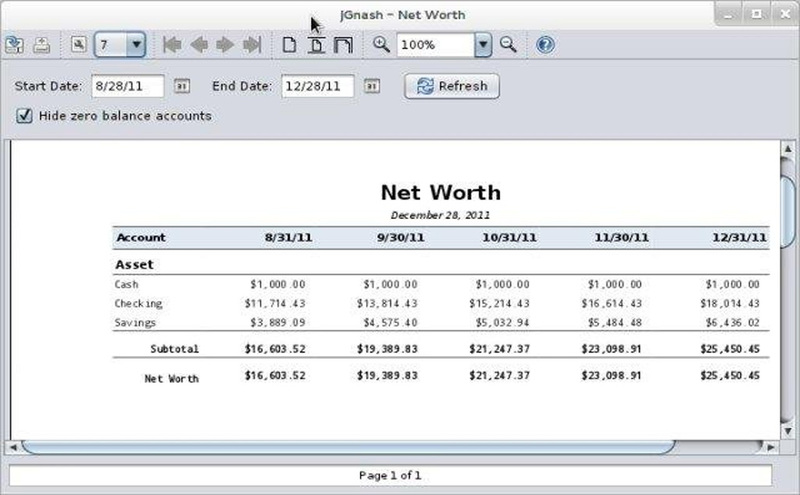Select actual size page view icon
This screenshot has height=495, width=800.
tap(289, 45)
